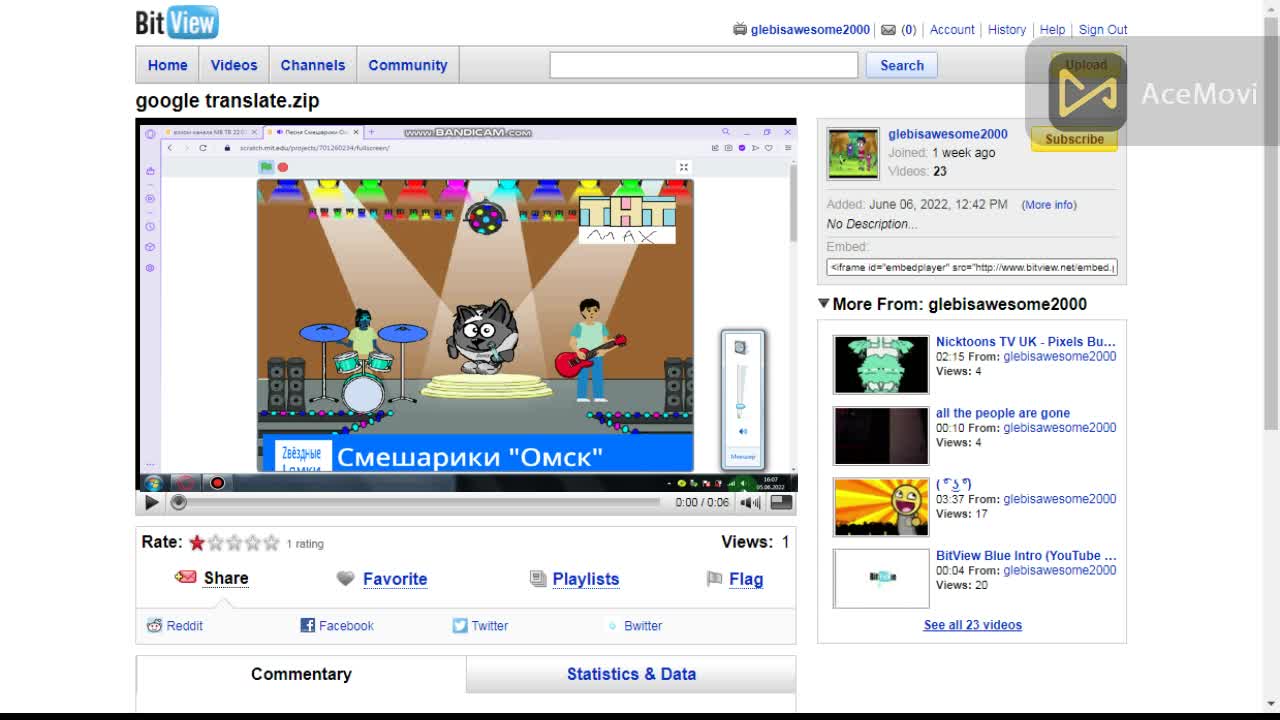Click the Sign Out link

tap(1103, 30)
